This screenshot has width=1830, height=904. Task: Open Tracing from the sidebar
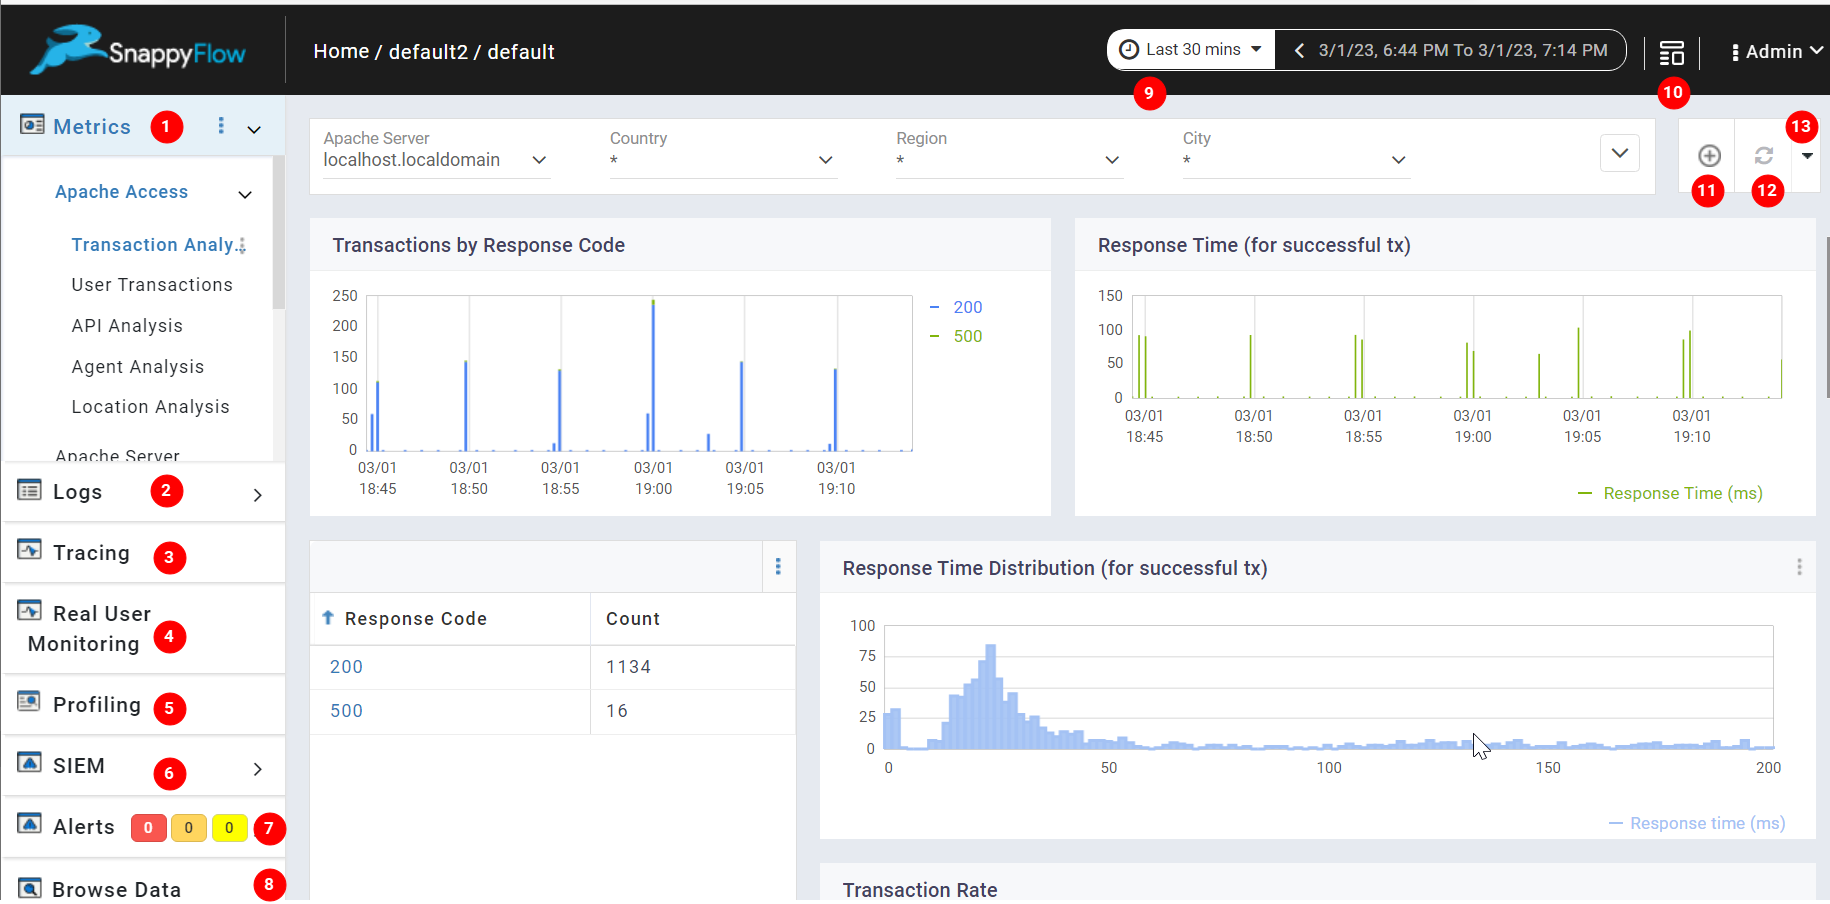[x=91, y=553]
